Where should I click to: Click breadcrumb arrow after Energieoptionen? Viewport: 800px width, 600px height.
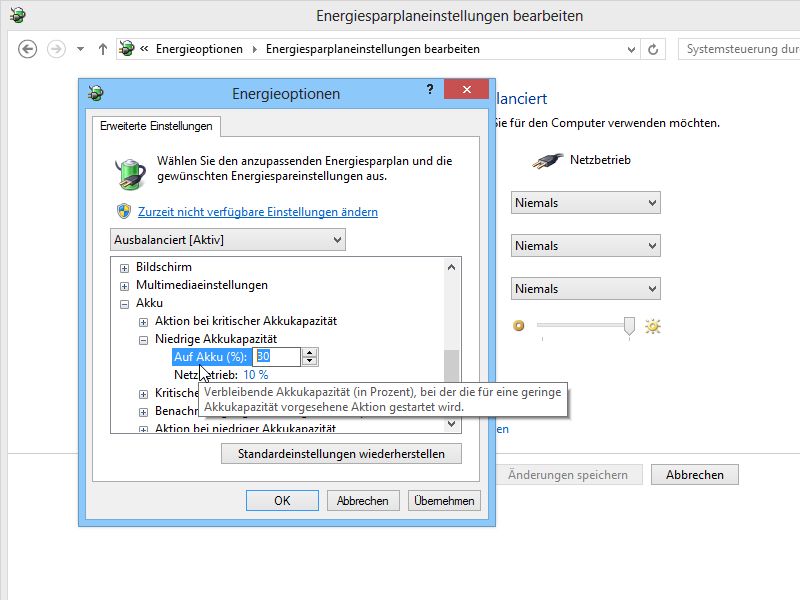tap(255, 49)
